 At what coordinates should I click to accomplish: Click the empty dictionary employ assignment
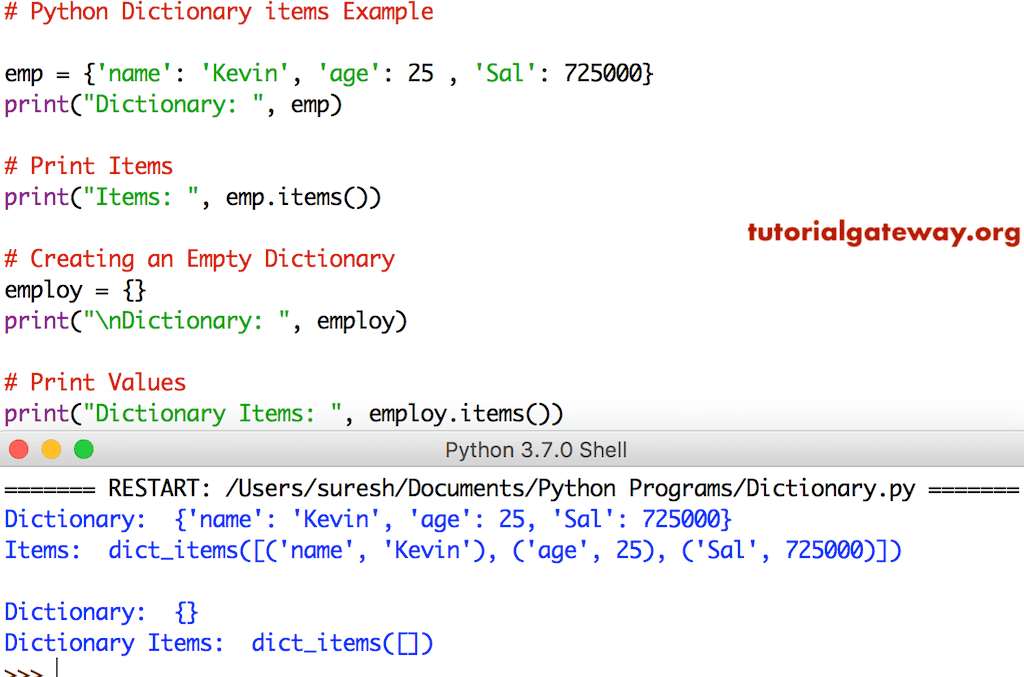77,289
